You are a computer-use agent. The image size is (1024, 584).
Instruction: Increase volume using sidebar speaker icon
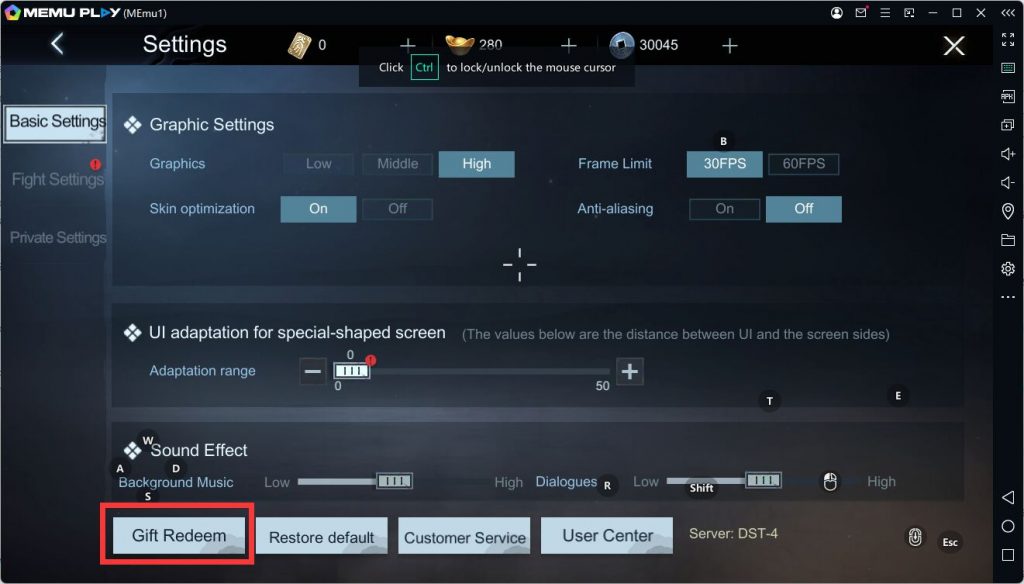1008,154
